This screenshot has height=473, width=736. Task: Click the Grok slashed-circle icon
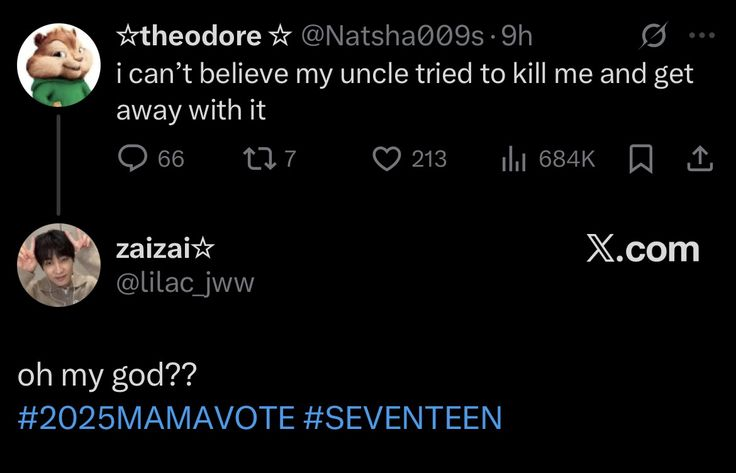pyautogui.click(x=652, y=36)
